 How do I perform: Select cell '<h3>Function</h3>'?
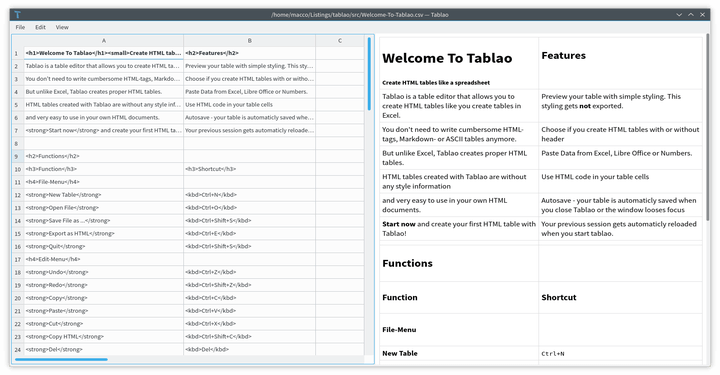pyautogui.click(x=104, y=169)
